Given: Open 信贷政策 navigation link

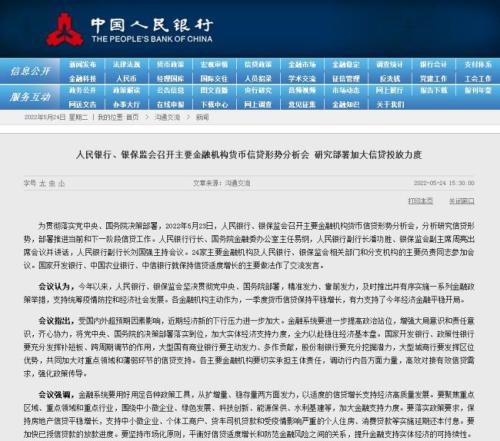Looking at the screenshot, I should [258, 65].
